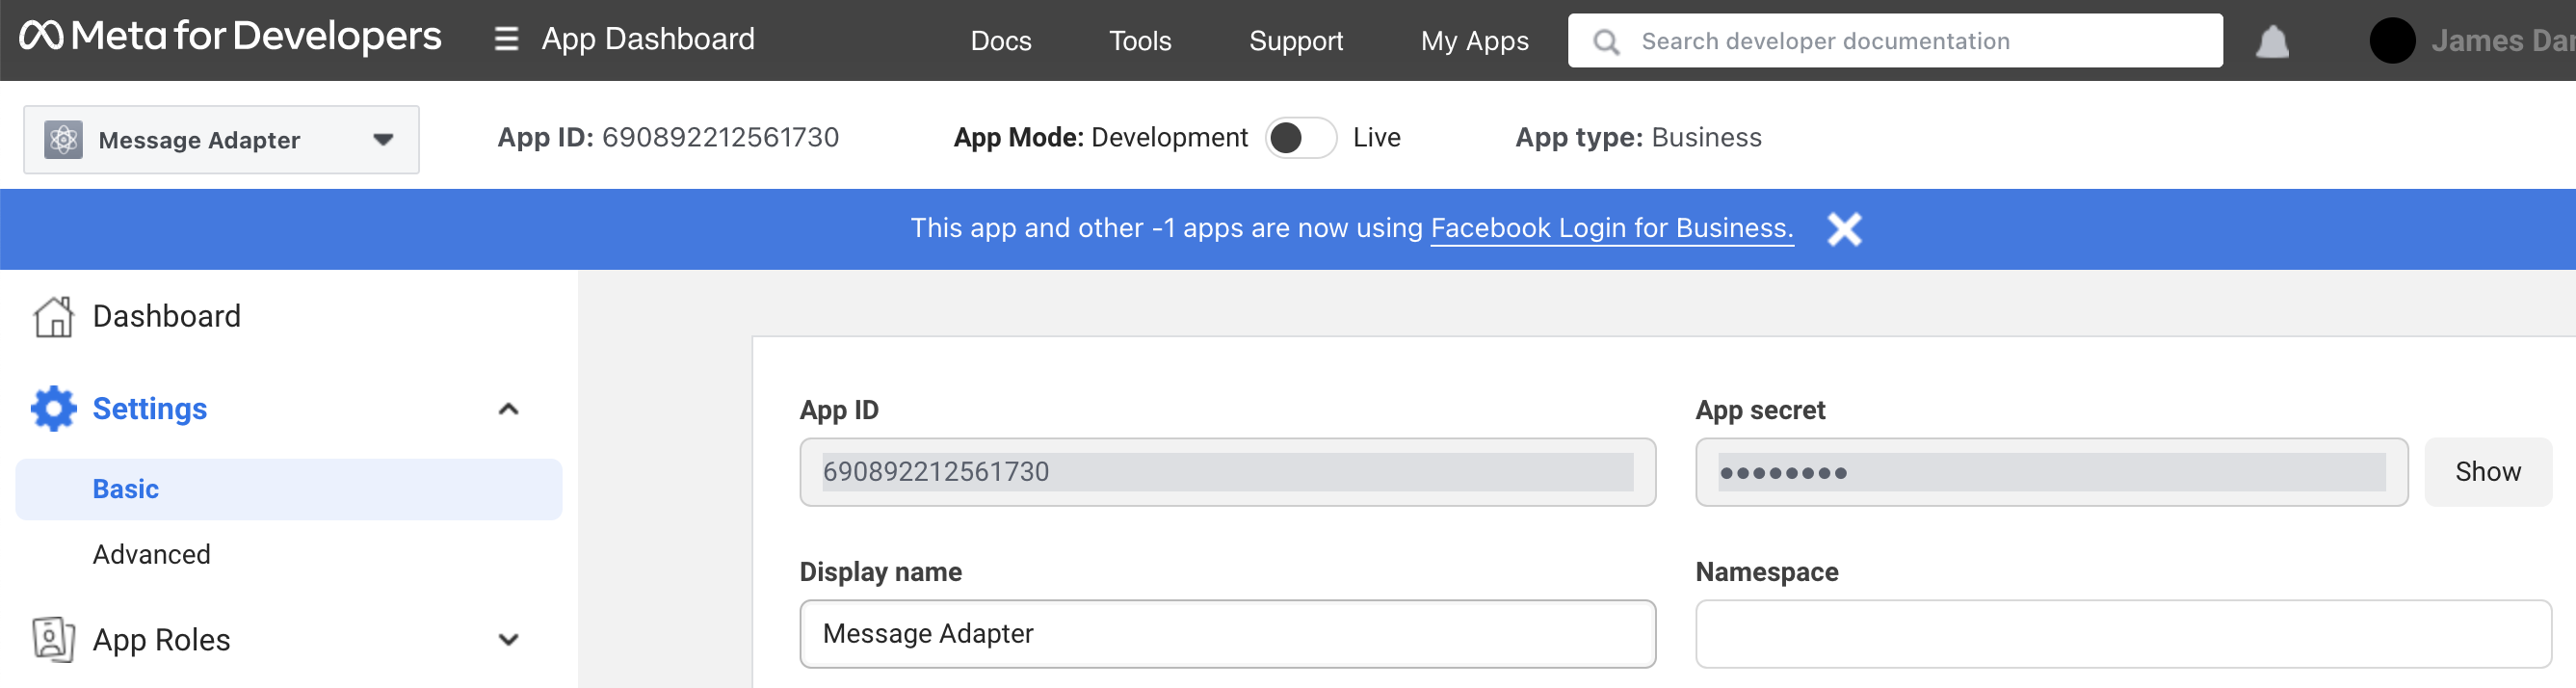Click the empty Namespace field
This screenshot has height=688, width=2576.
2123,634
